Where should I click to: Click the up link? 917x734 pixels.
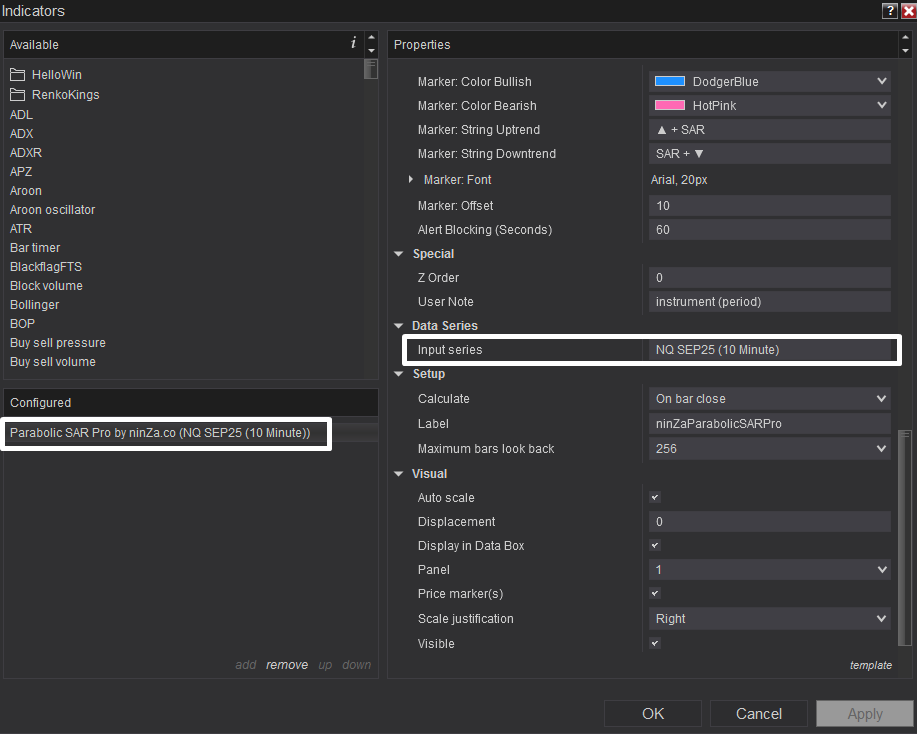click(x=325, y=665)
